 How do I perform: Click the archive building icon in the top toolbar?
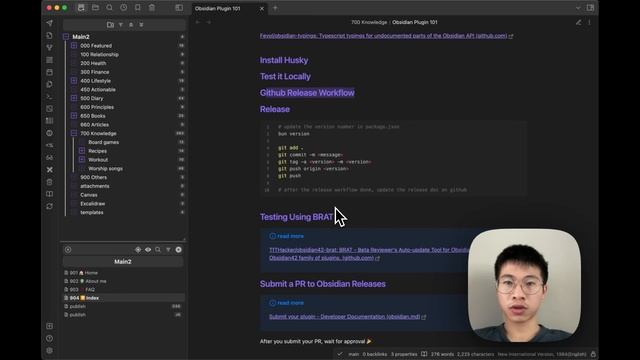[x=152, y=8]
